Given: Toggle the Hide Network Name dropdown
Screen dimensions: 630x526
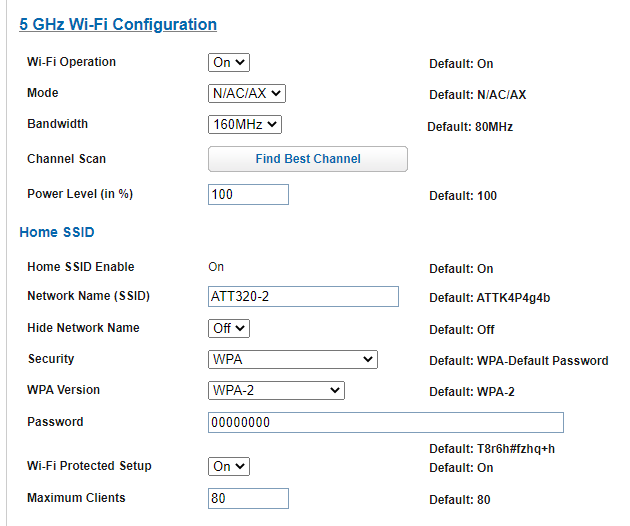Looking at the screenshot, I should pos(229,329).
